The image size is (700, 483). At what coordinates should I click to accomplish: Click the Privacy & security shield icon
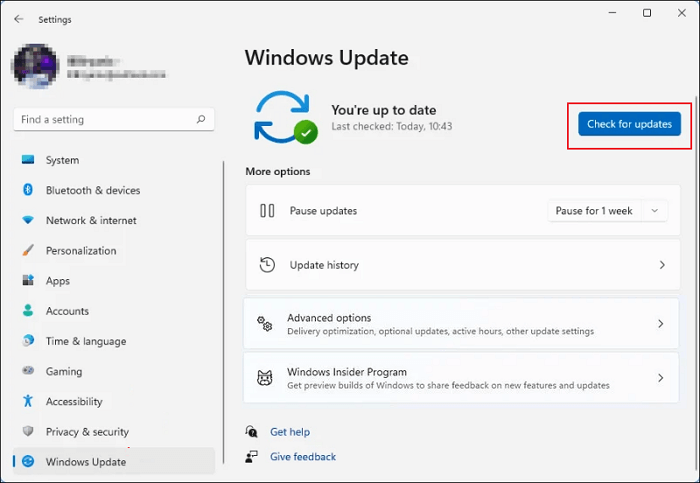coord(28,432)
